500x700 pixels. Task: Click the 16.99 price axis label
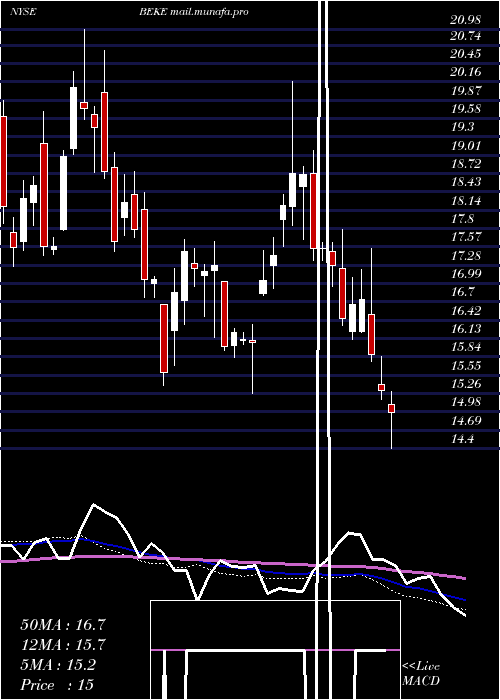pyautogui.click(x=466, y=274)
